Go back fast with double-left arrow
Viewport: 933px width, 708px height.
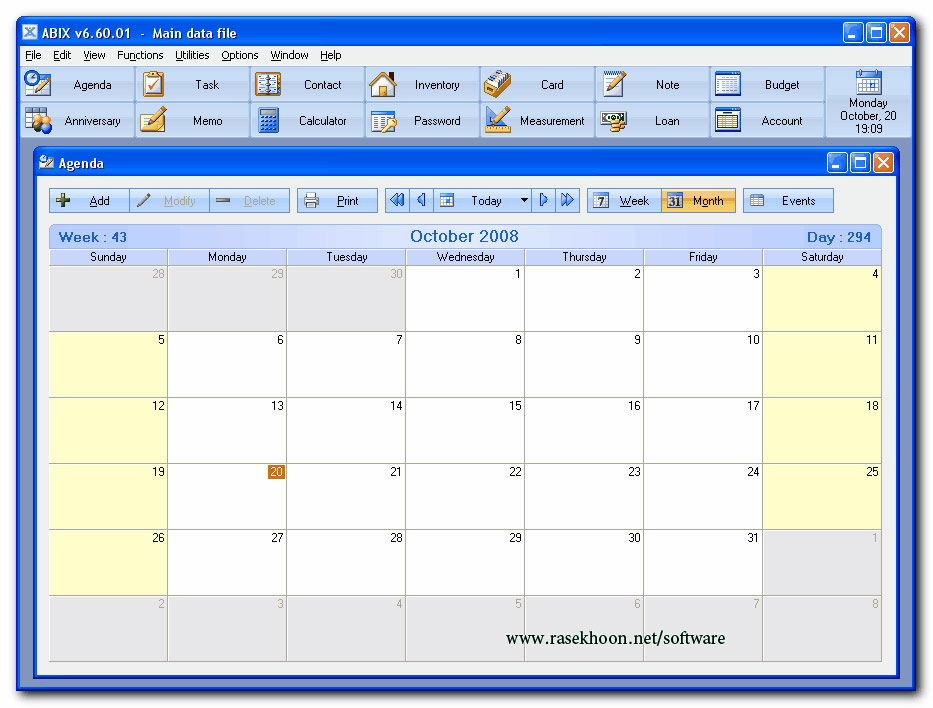[397, 201]
